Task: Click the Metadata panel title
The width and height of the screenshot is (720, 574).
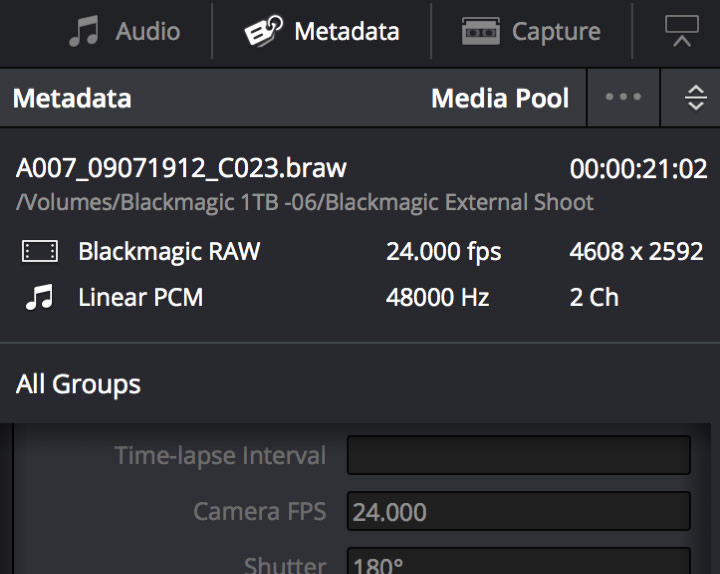Action: coord(72,98)
